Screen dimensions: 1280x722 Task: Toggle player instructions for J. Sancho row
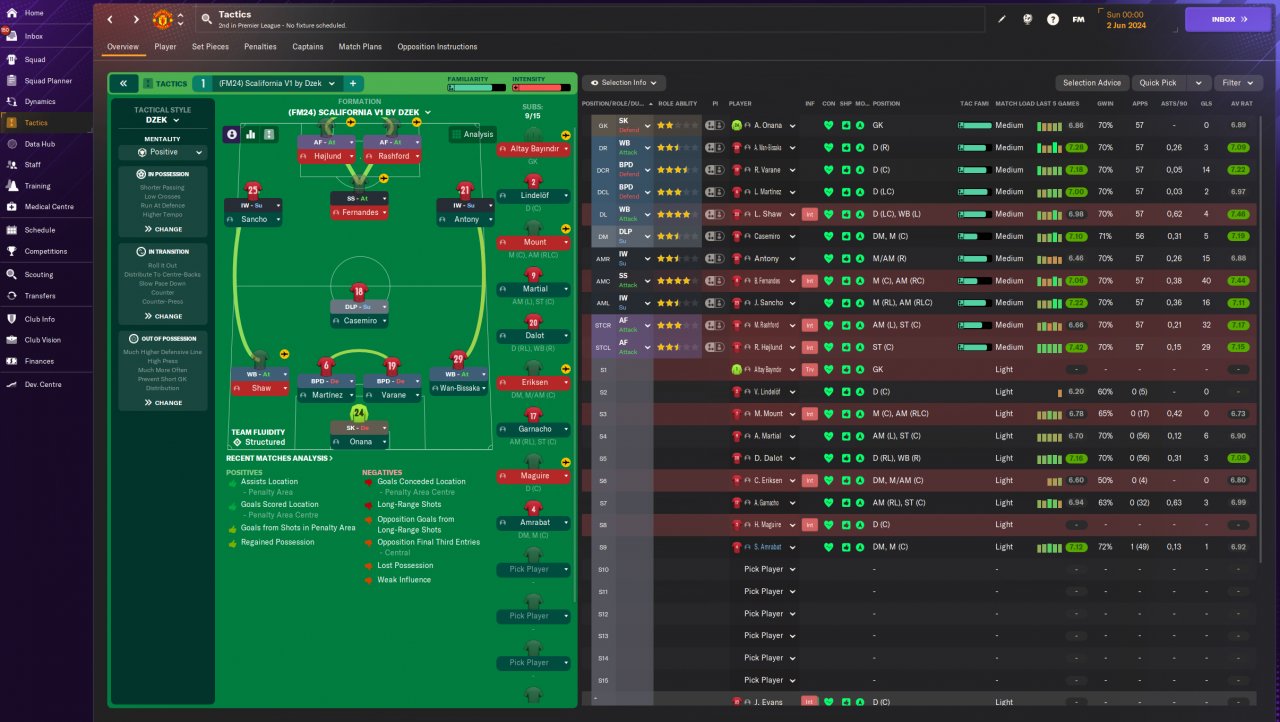[x=715, y=303]
